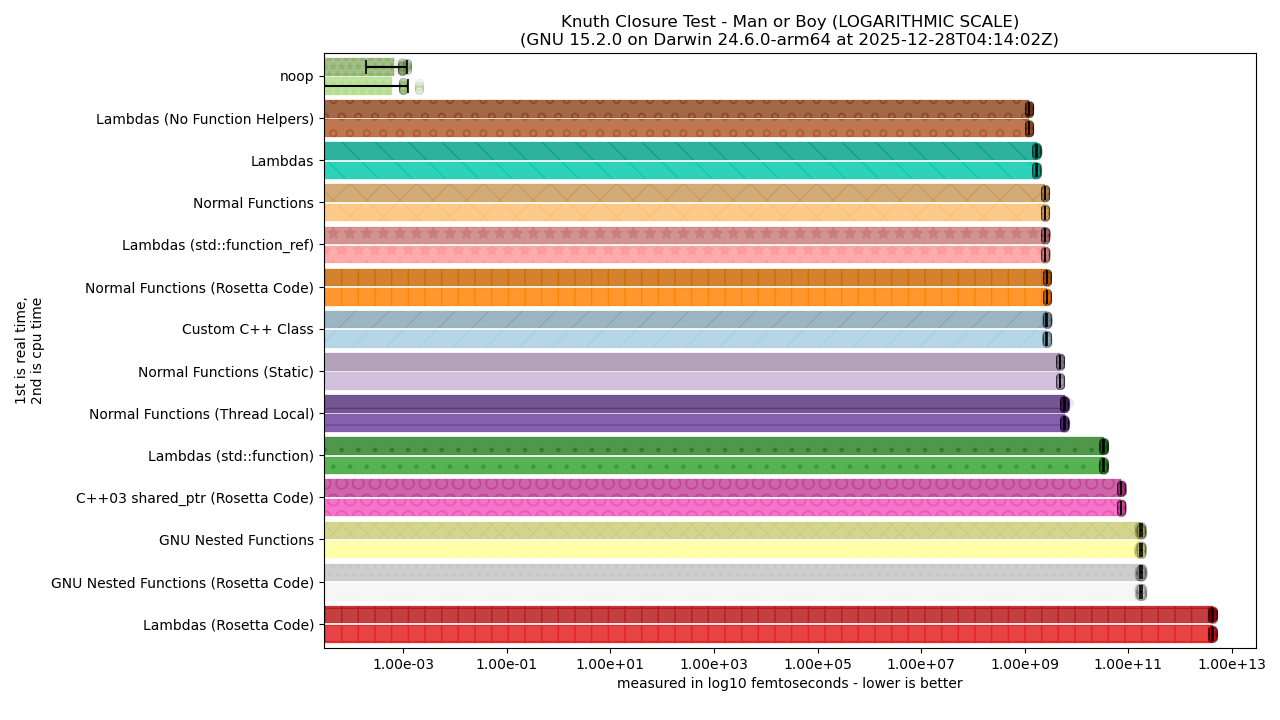Click the noop category label
This screenshot has height=720, width=1280.
tap(296, 76)
